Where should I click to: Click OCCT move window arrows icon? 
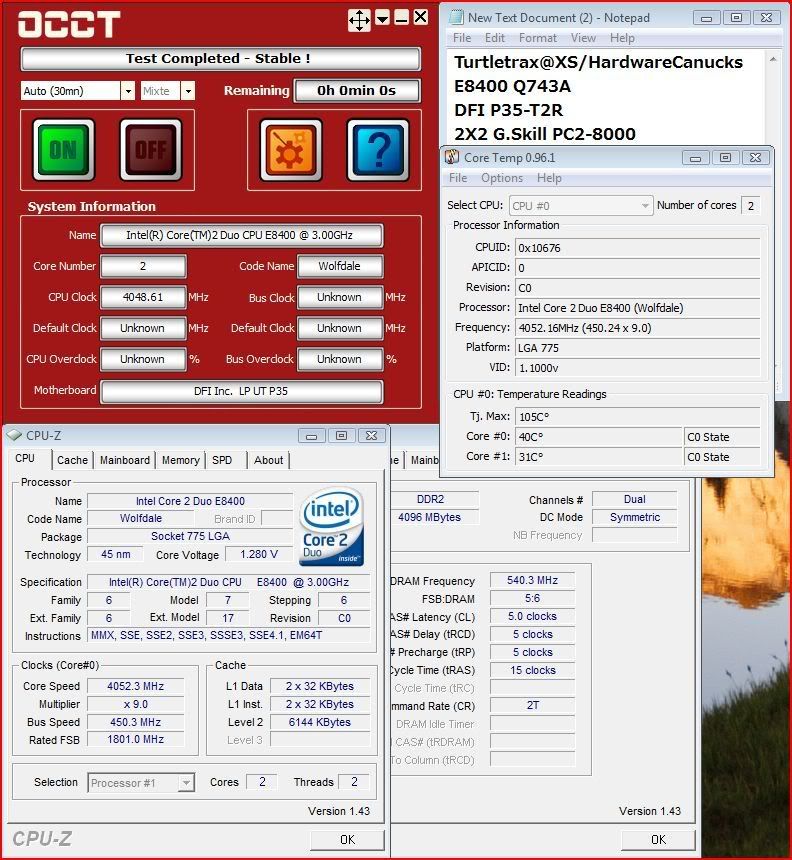tap(359, 20)
